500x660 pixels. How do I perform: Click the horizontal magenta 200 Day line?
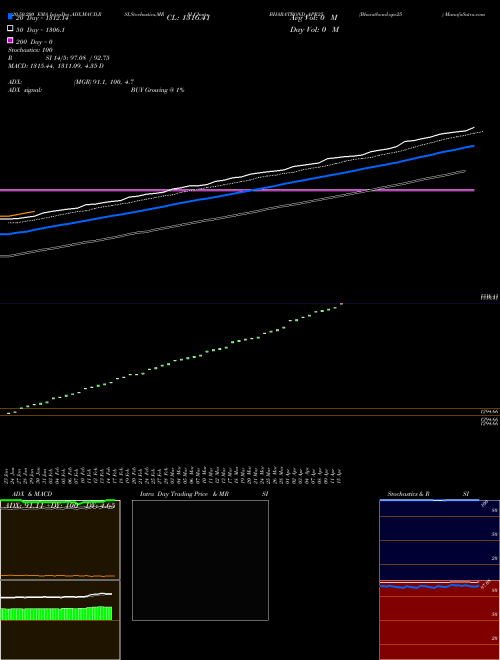[x=237, y=190]
